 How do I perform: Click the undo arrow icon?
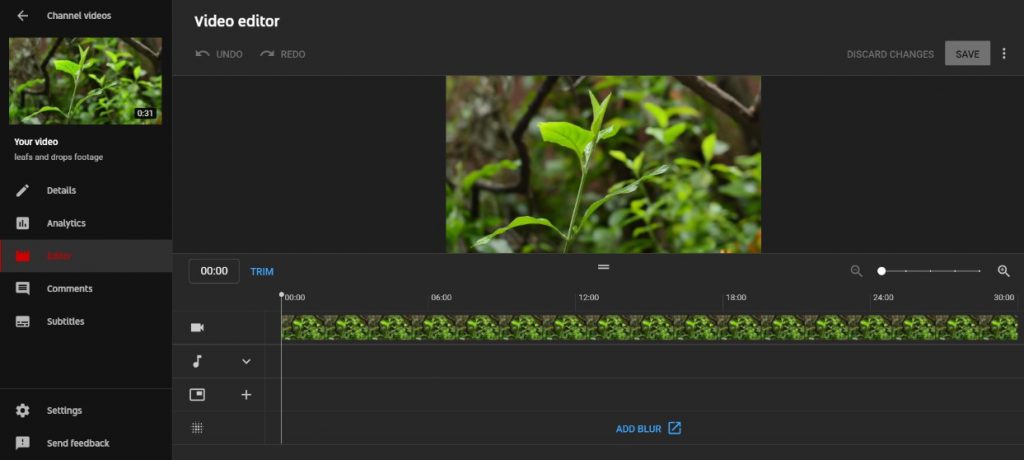point(202,54)
